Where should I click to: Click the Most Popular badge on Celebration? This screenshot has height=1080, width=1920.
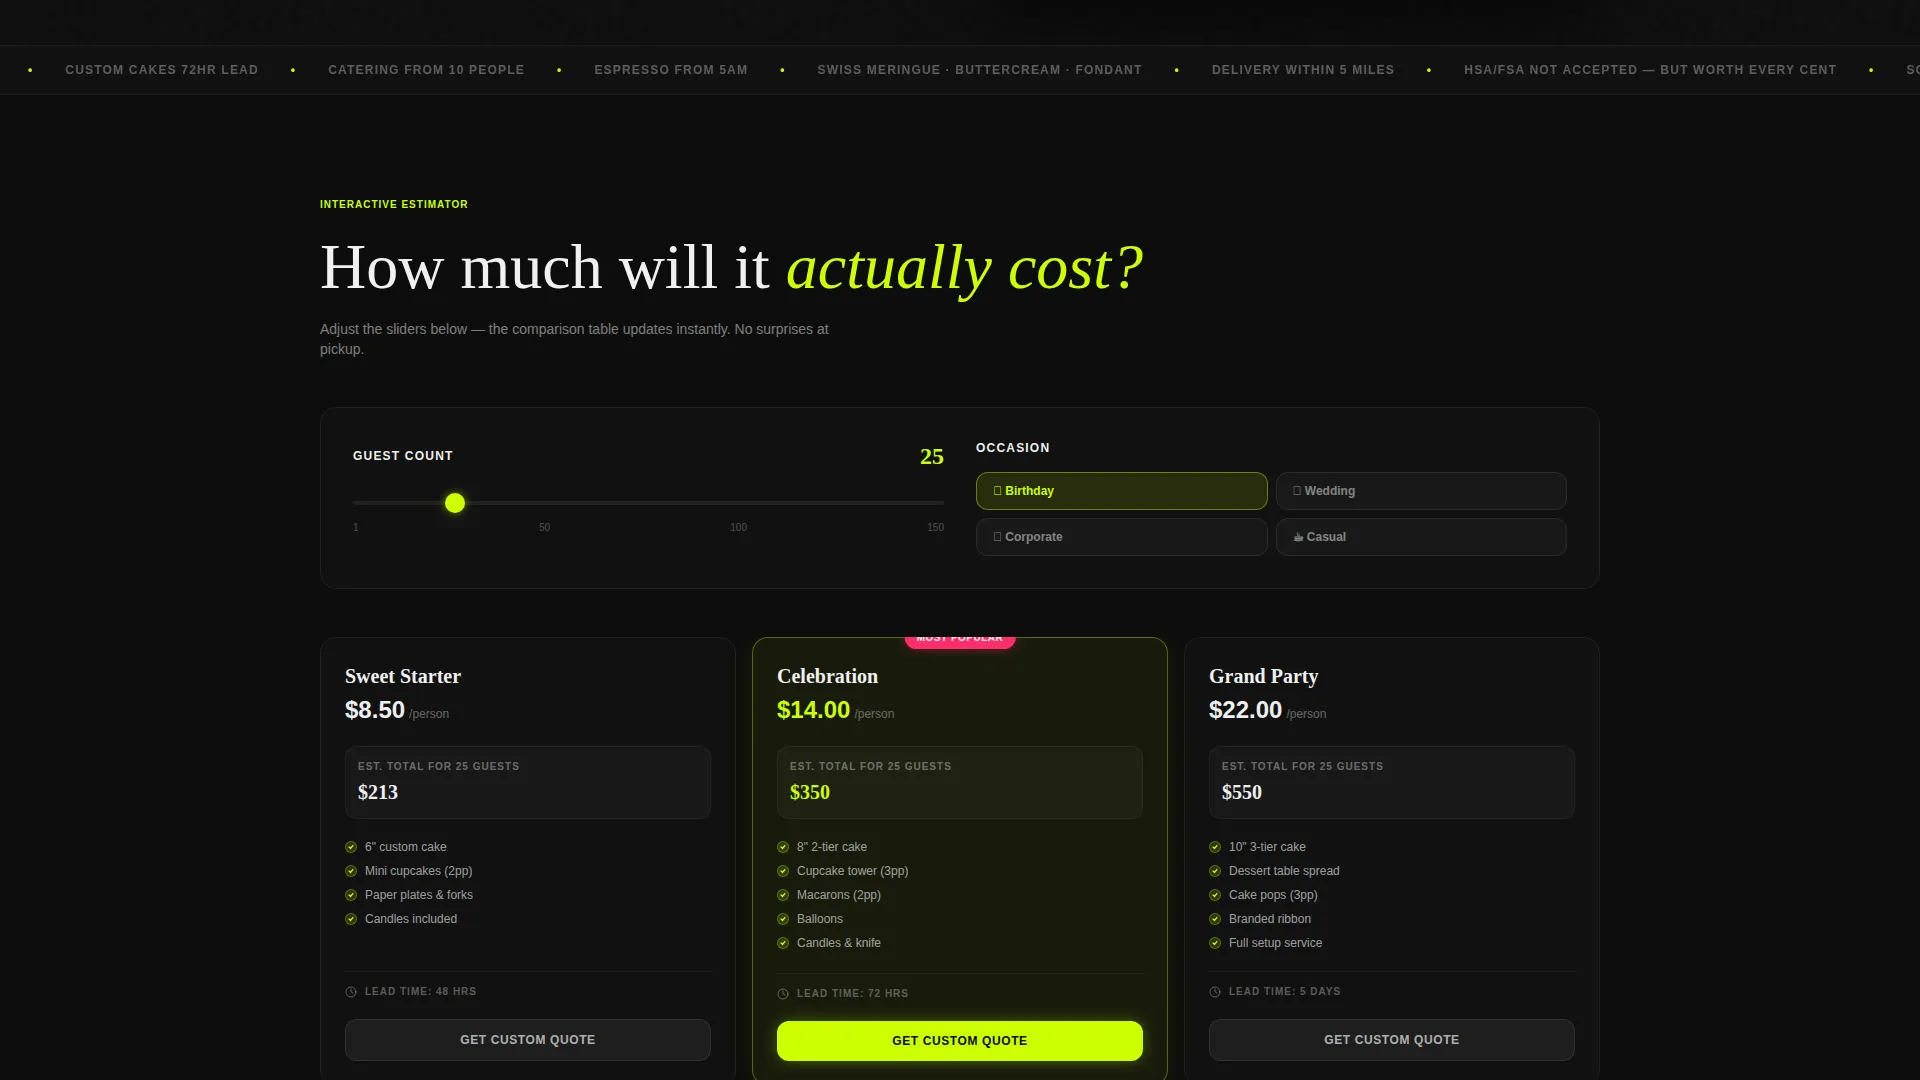[x=960, y=640]
